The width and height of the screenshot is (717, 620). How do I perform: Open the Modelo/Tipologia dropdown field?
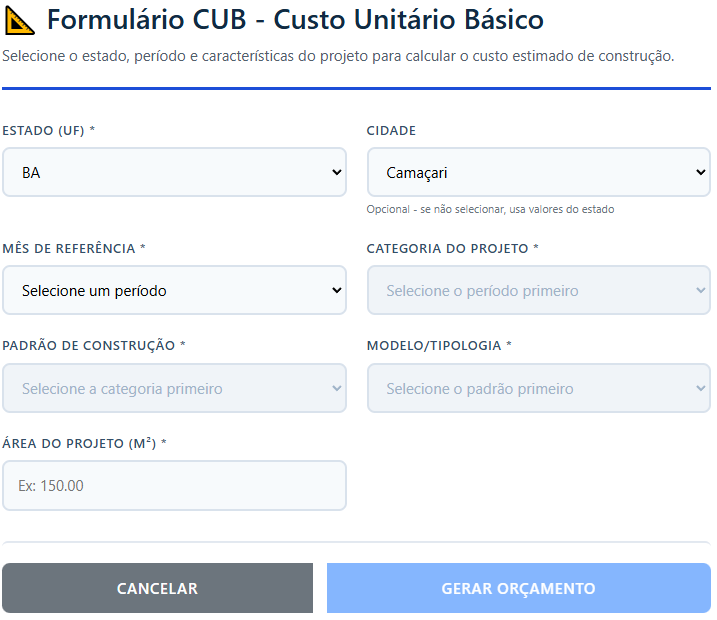pos(538,388)
